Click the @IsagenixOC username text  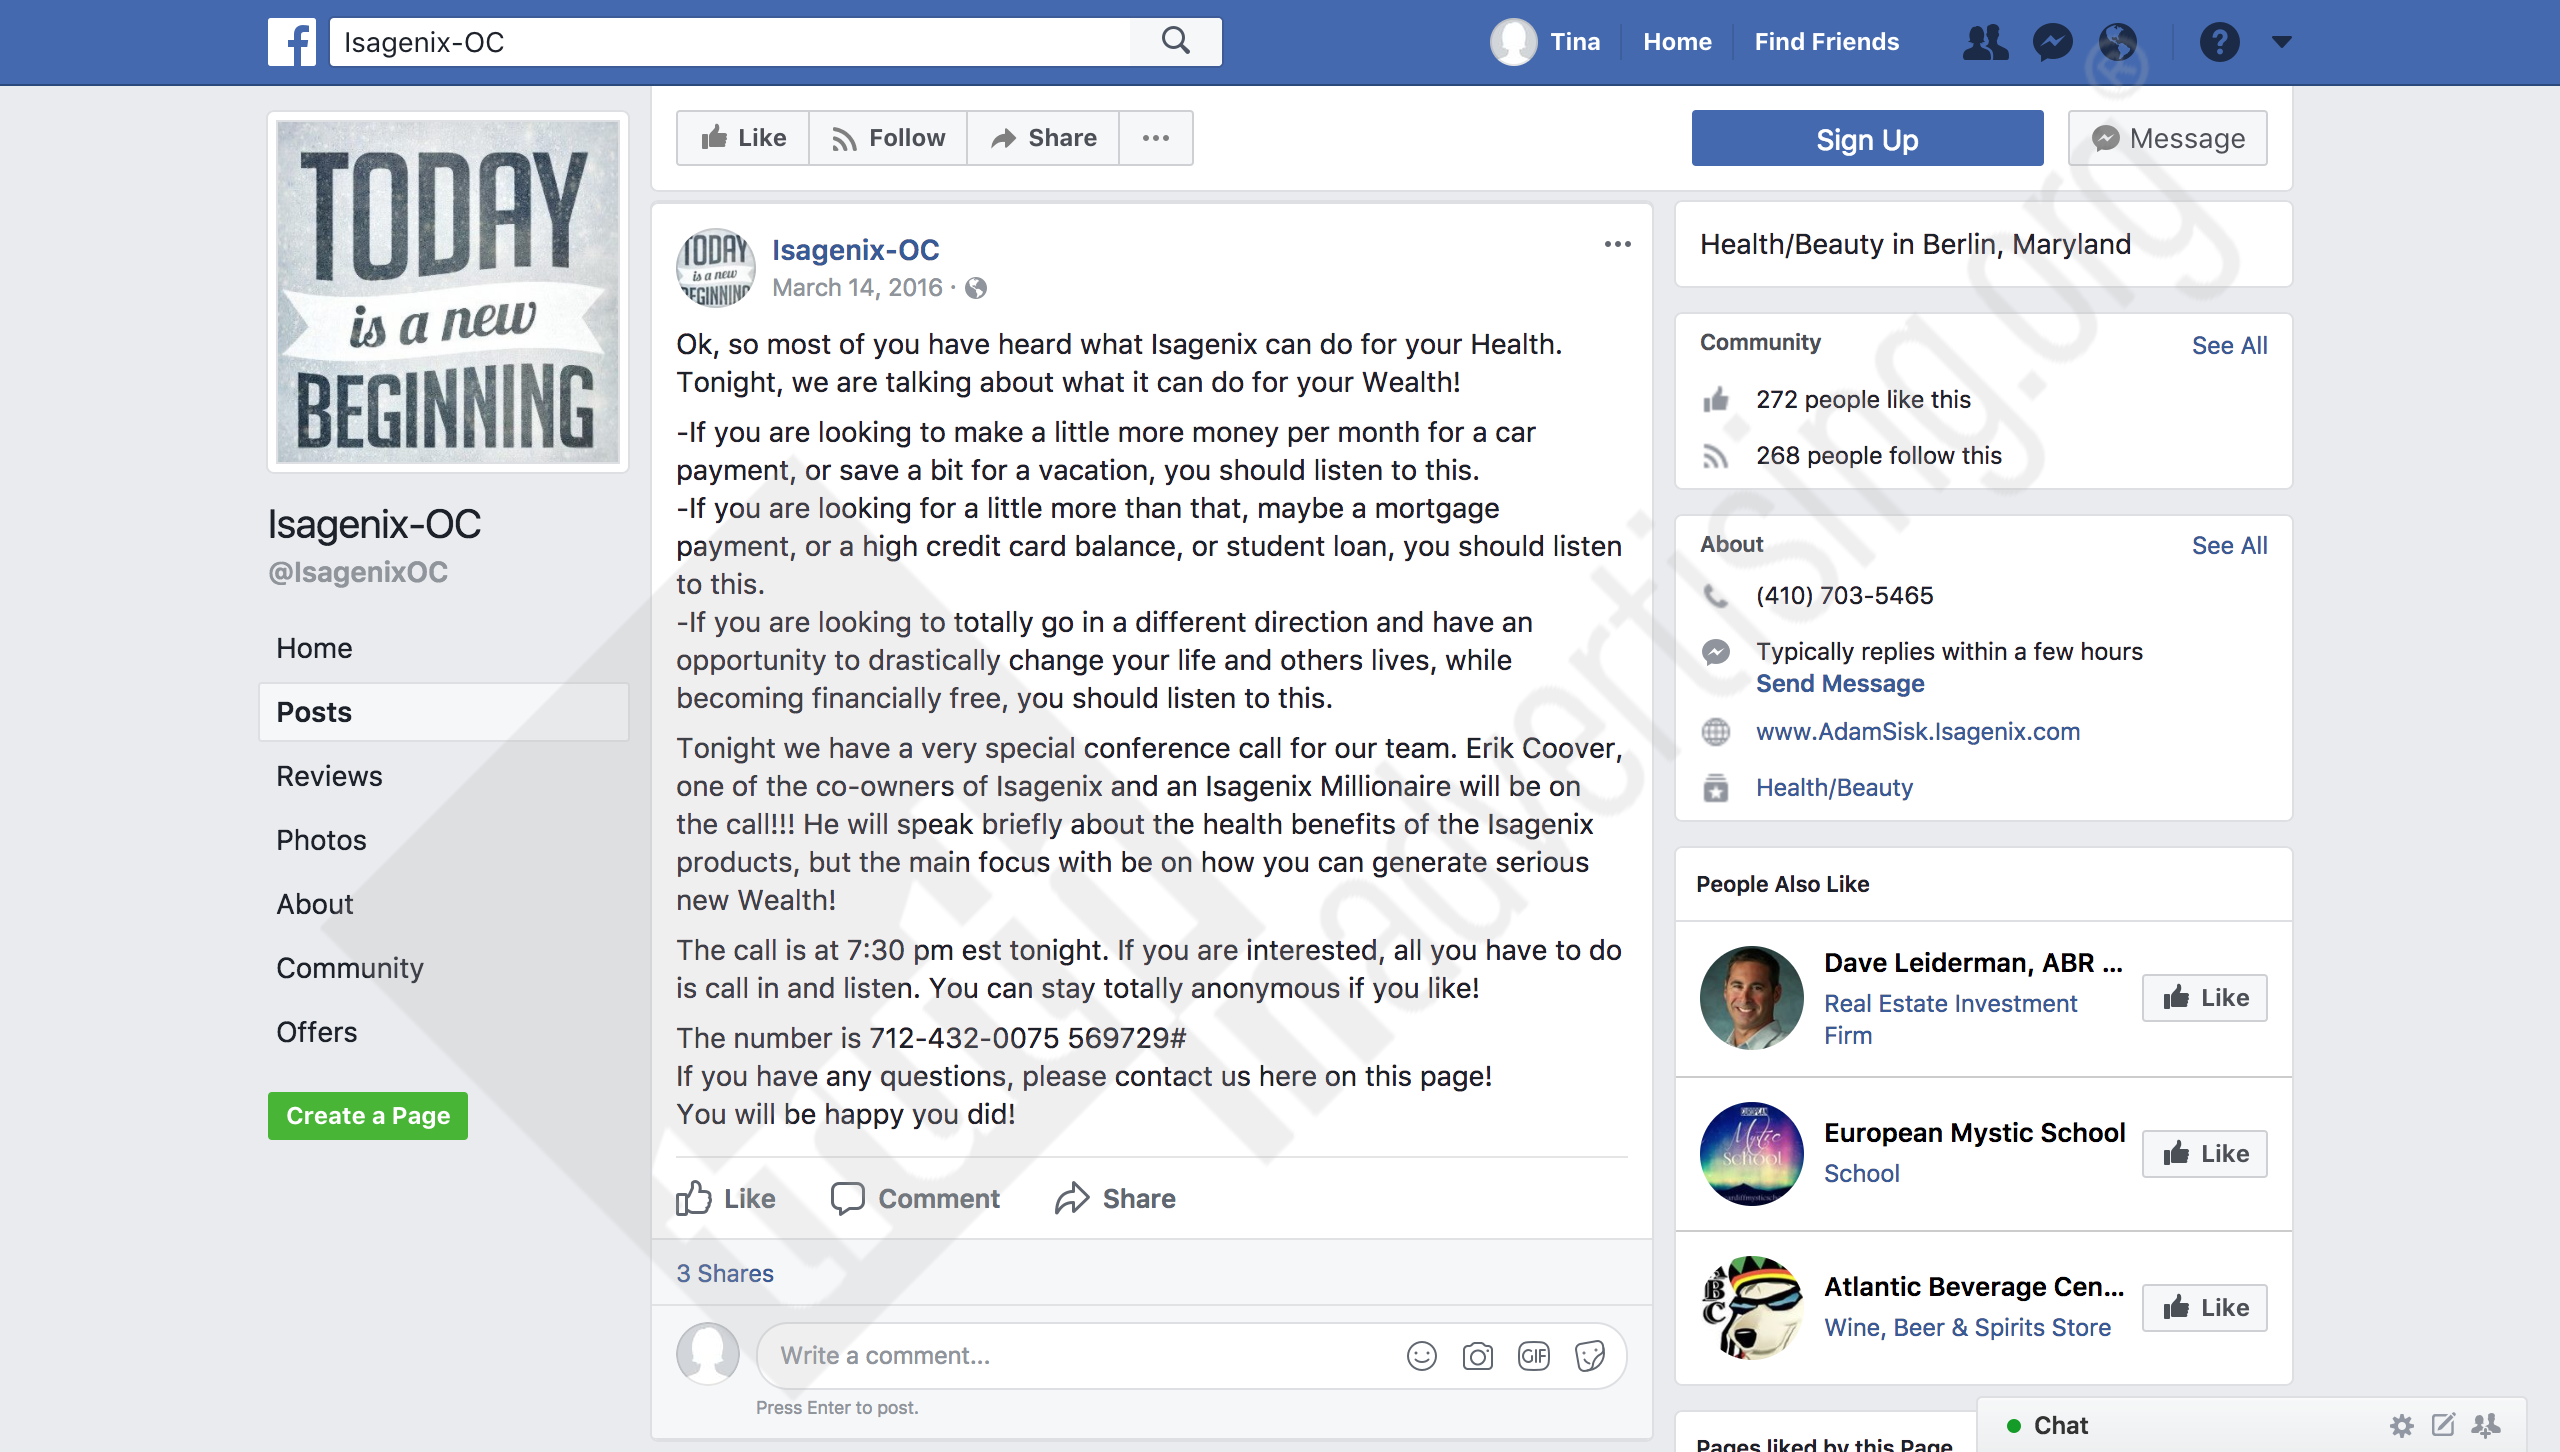(x=358, y=572)
